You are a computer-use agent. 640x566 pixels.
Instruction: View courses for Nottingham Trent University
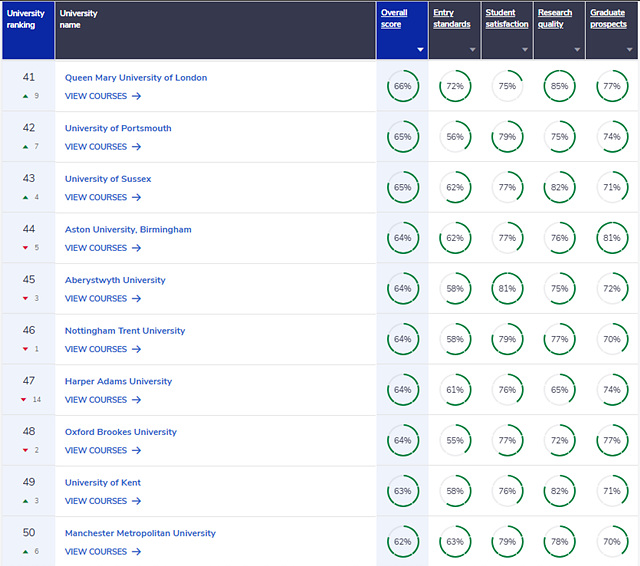(x=103, y=349)
